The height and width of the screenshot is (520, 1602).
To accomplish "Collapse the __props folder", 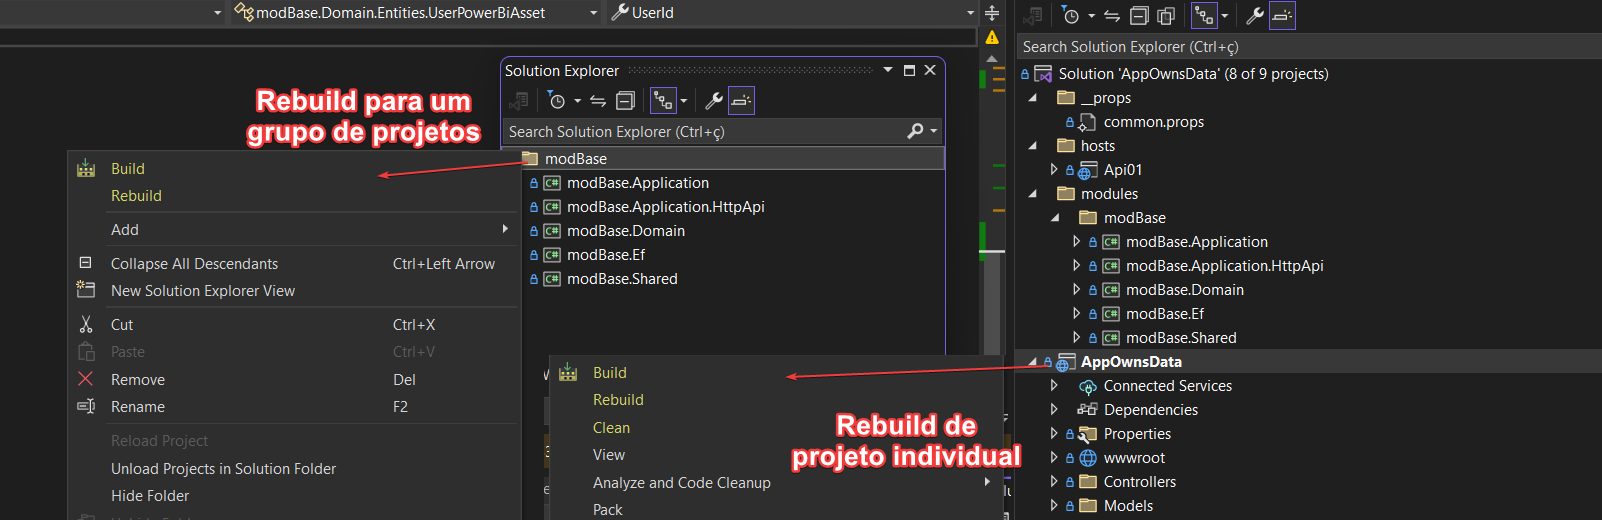I will point(1033,98).
